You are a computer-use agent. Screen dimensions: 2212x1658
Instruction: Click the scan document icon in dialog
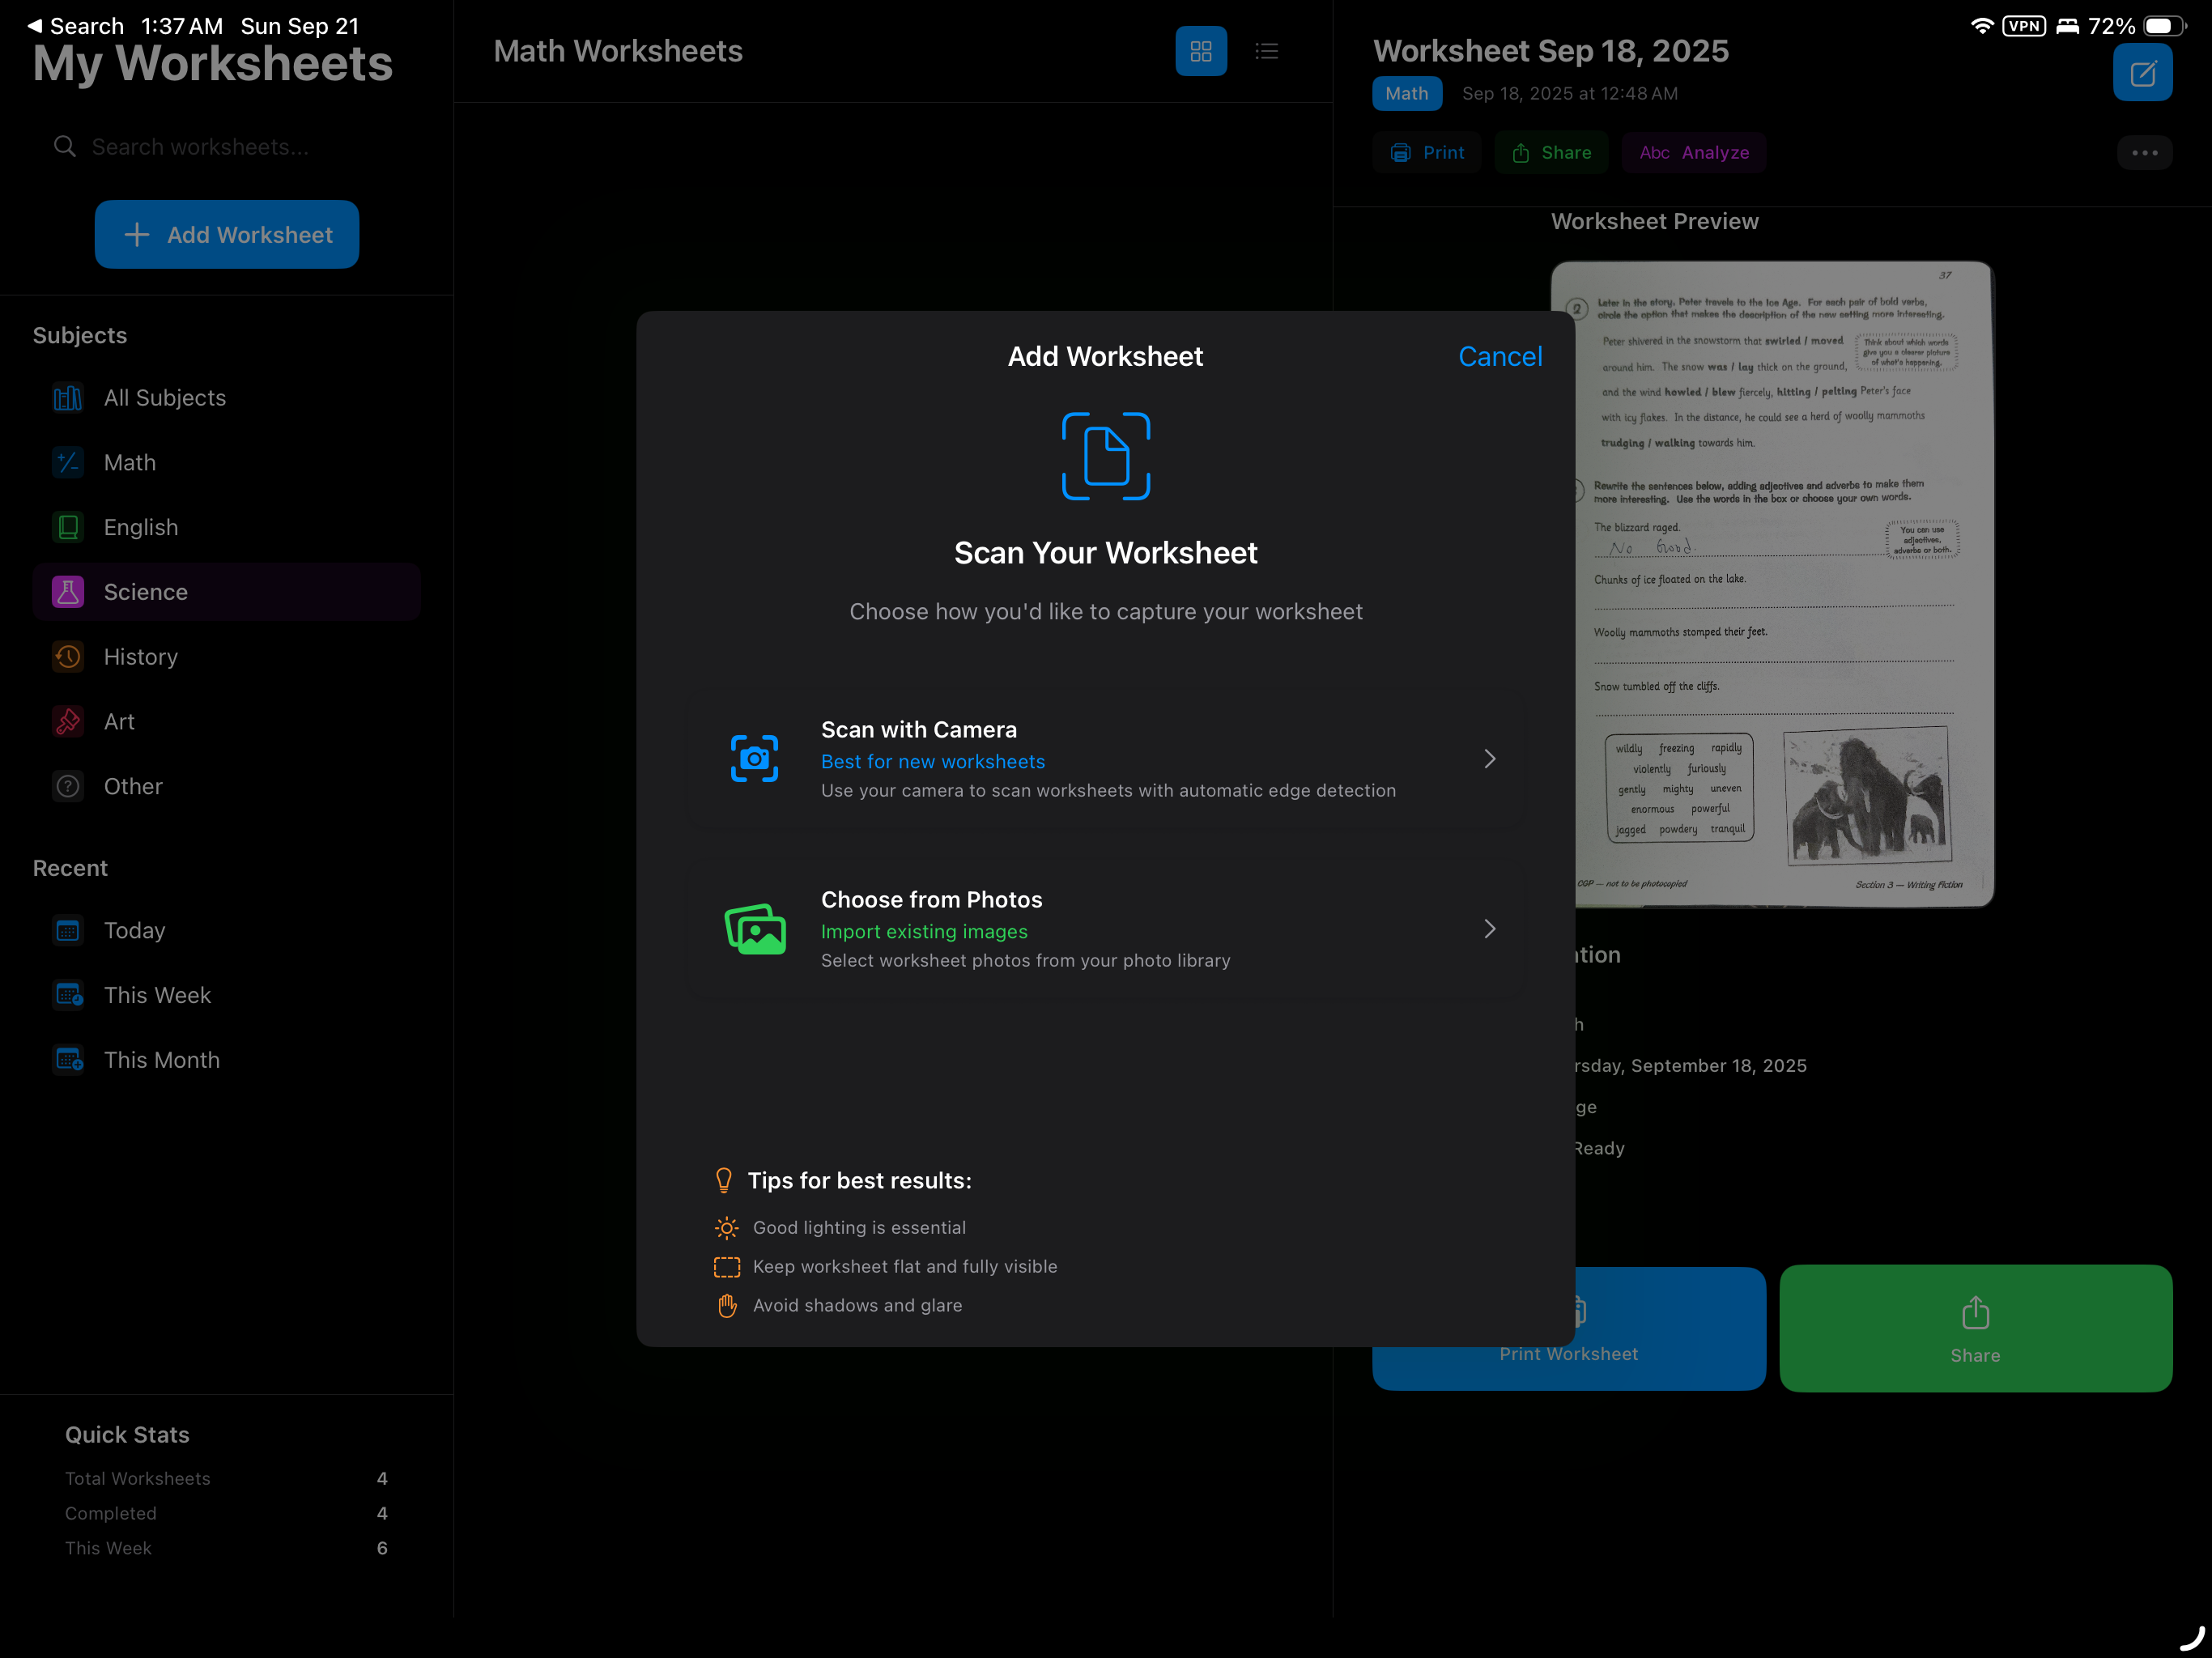pos(1106,456)
